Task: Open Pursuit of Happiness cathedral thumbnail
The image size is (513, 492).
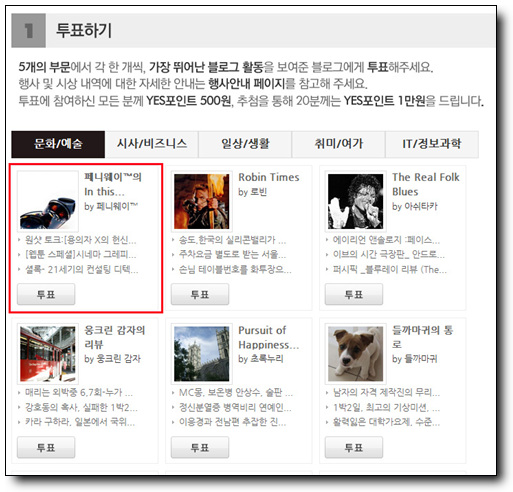Action: coord(202,354)
